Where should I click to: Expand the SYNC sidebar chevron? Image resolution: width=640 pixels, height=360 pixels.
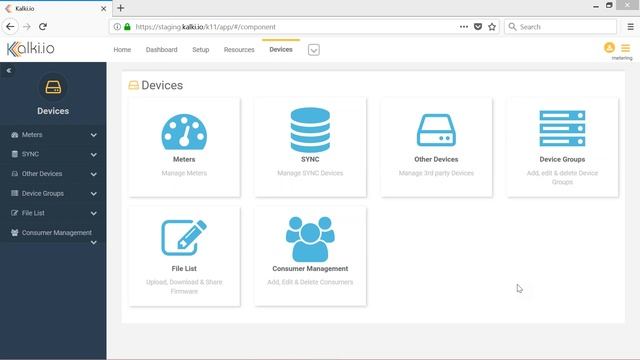click(x=93, y=155)
